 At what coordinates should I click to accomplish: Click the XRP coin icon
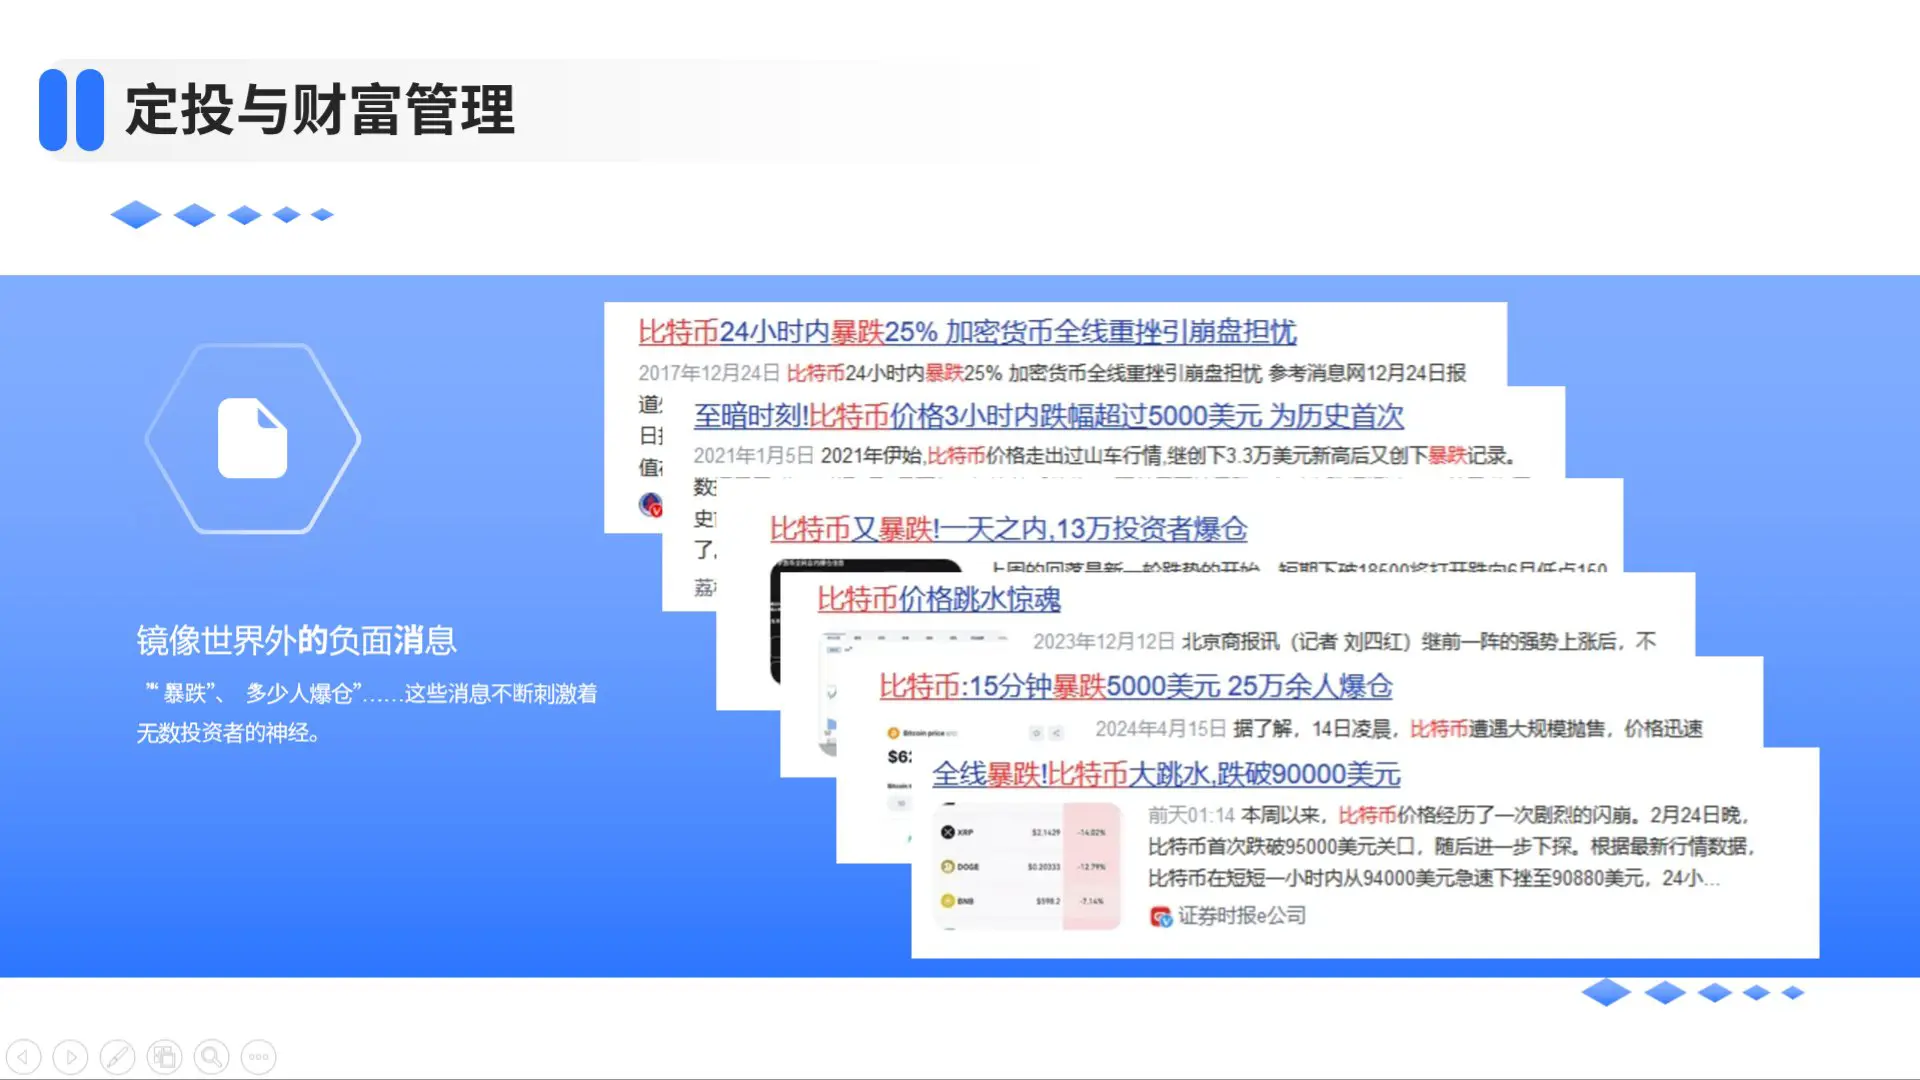coord(948,833)
